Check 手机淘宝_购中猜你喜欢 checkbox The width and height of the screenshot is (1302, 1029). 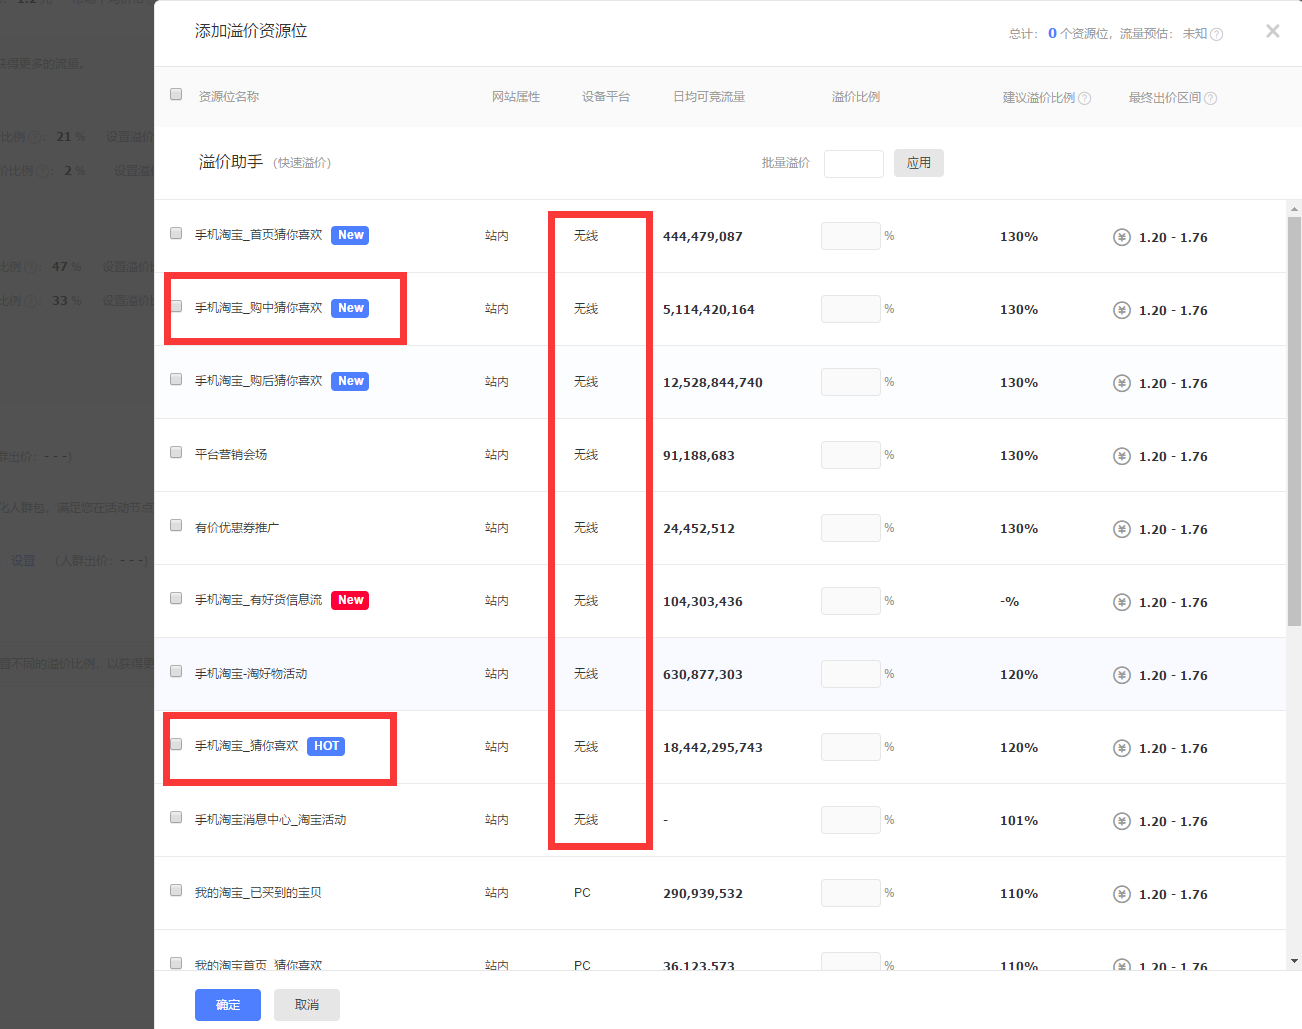(x=176, y=306)
